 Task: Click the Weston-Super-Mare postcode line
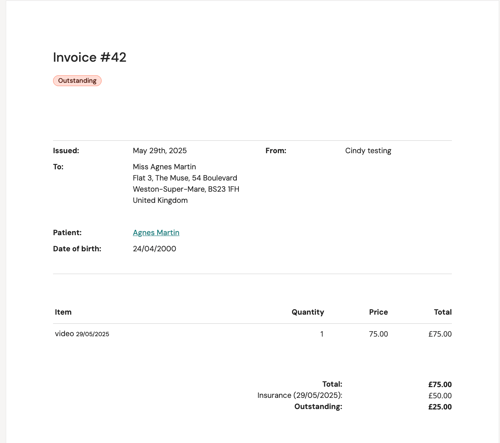click(186, 189)
